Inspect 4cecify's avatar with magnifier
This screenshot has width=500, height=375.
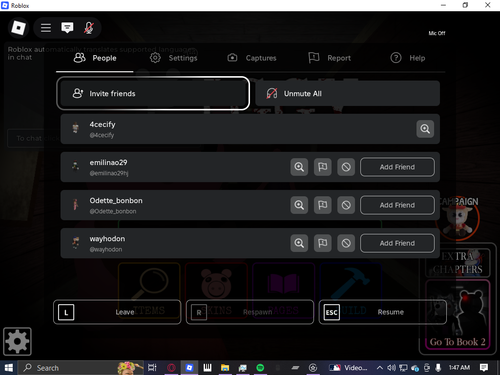point(425,129)
